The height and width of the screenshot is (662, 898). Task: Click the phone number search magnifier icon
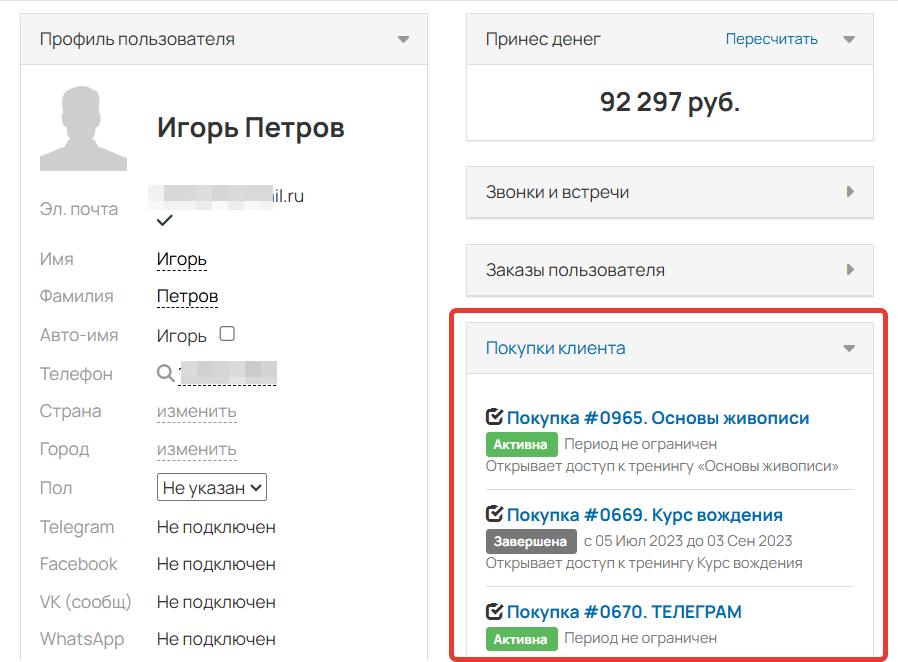pyautogui.click(x=166, y=372)
